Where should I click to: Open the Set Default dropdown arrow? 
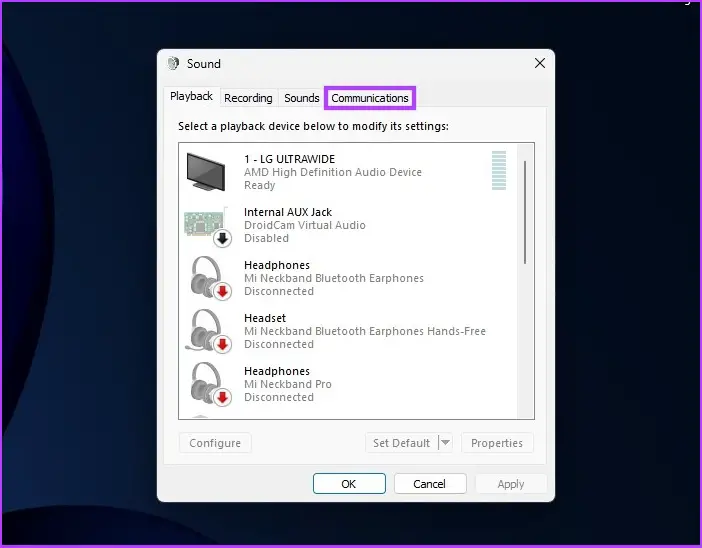pos(445,443)
